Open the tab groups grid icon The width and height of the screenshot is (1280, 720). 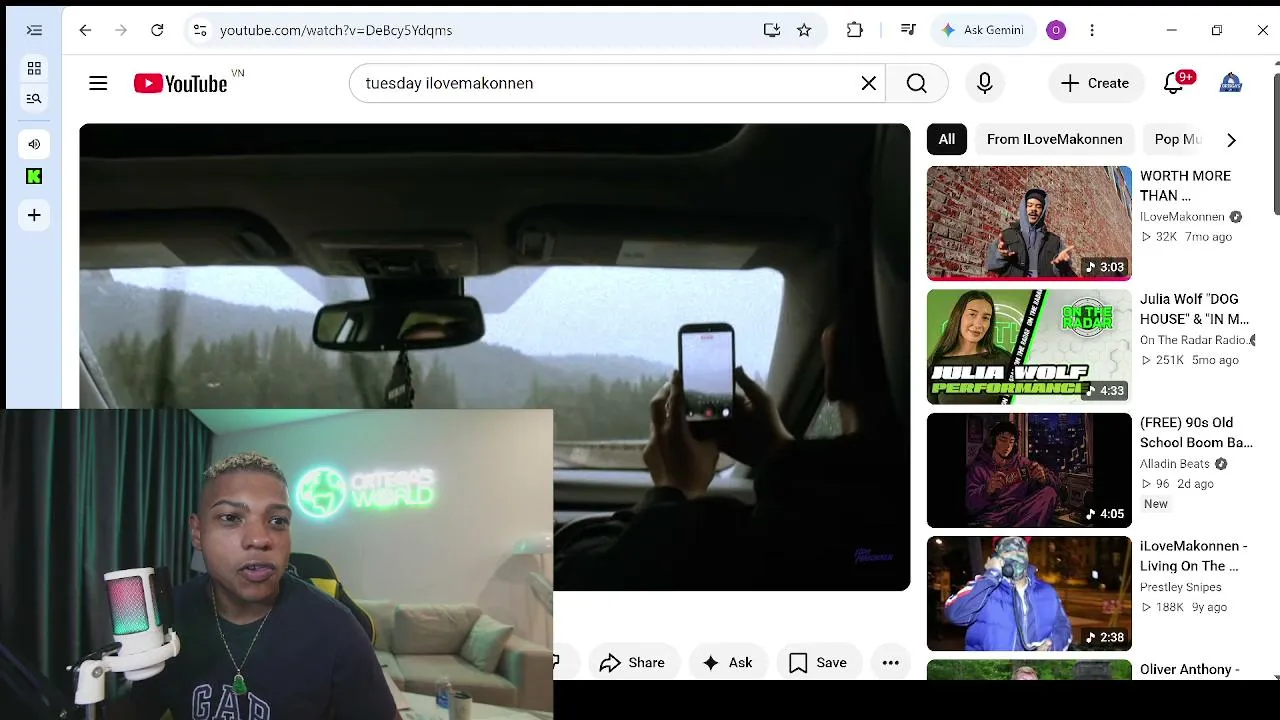(x=34, y=68)
